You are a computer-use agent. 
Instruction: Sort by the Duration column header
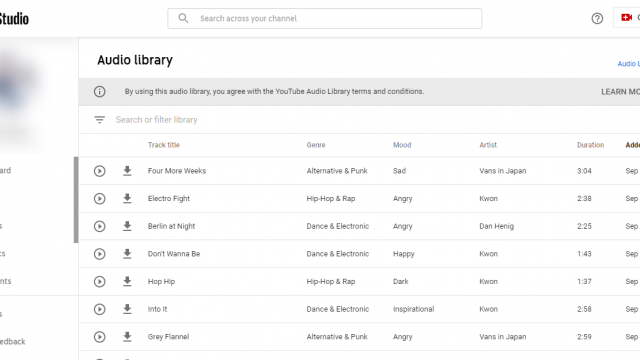point(590,145)
